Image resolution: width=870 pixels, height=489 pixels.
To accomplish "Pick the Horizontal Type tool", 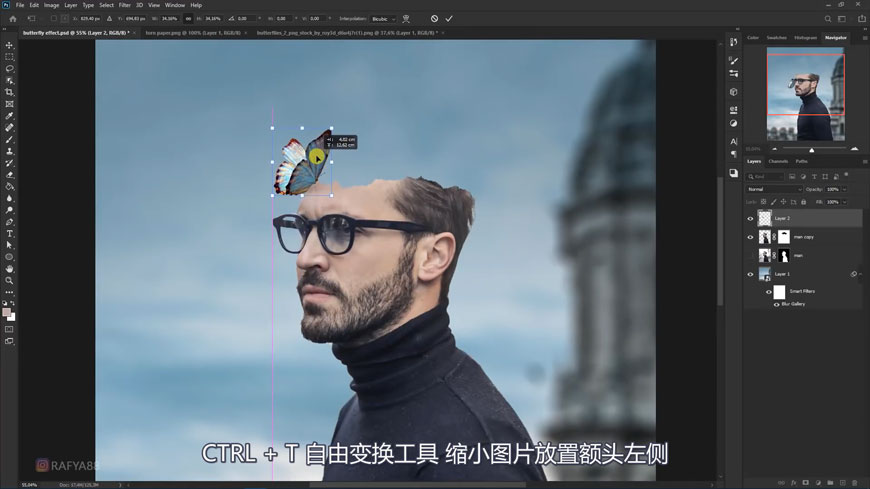I will click(10, 233).
